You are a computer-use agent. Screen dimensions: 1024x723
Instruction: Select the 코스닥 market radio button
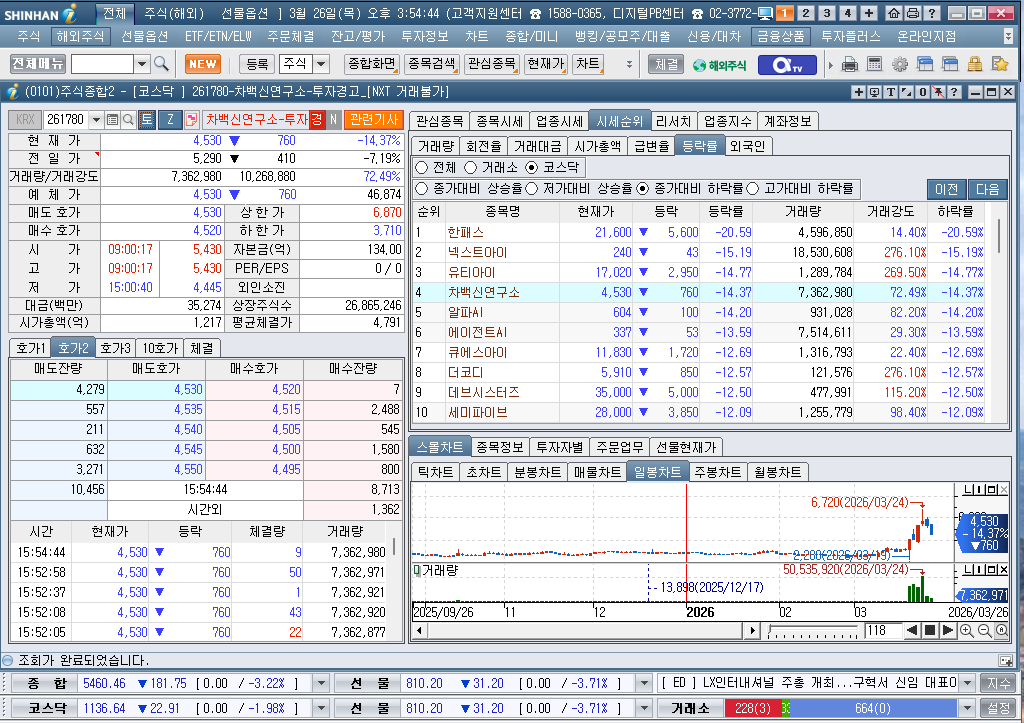tap(532, 168)
